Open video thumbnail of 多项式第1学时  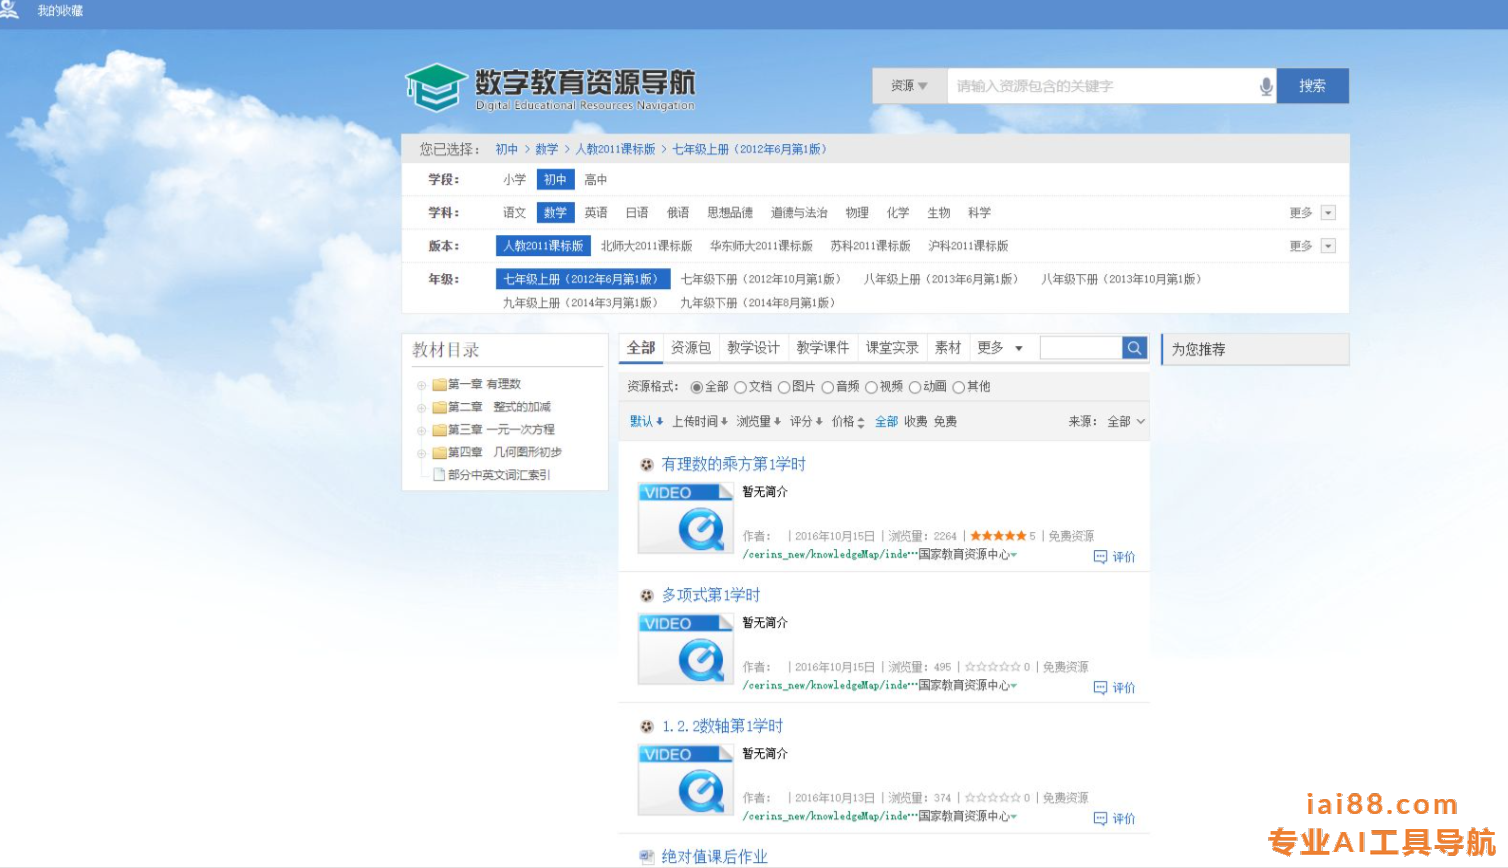(x=686, y=649)
